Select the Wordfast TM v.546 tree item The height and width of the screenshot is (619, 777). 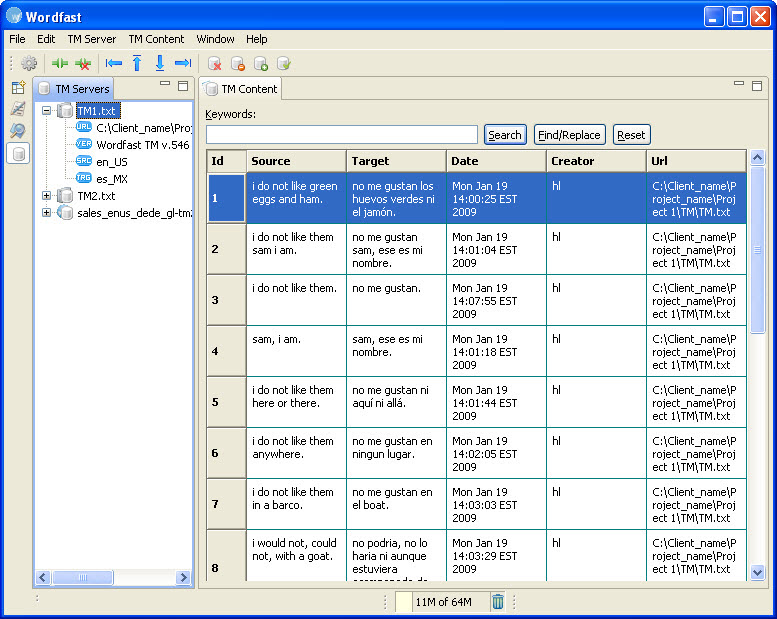pos(143,145)
